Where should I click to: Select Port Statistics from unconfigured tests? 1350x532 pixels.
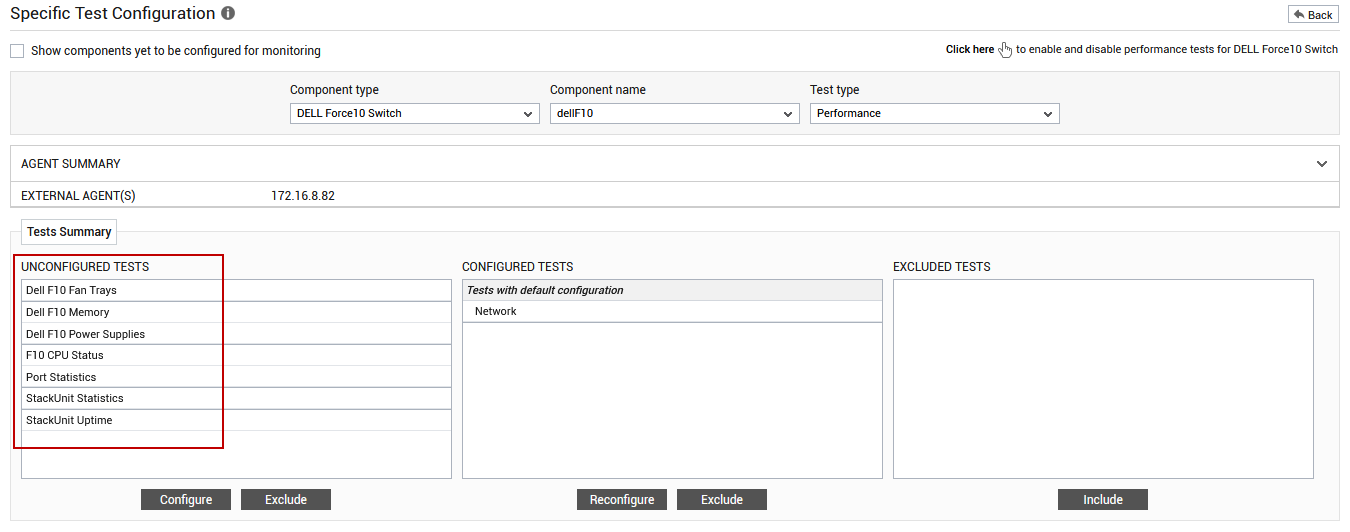(x=237, y=377)
